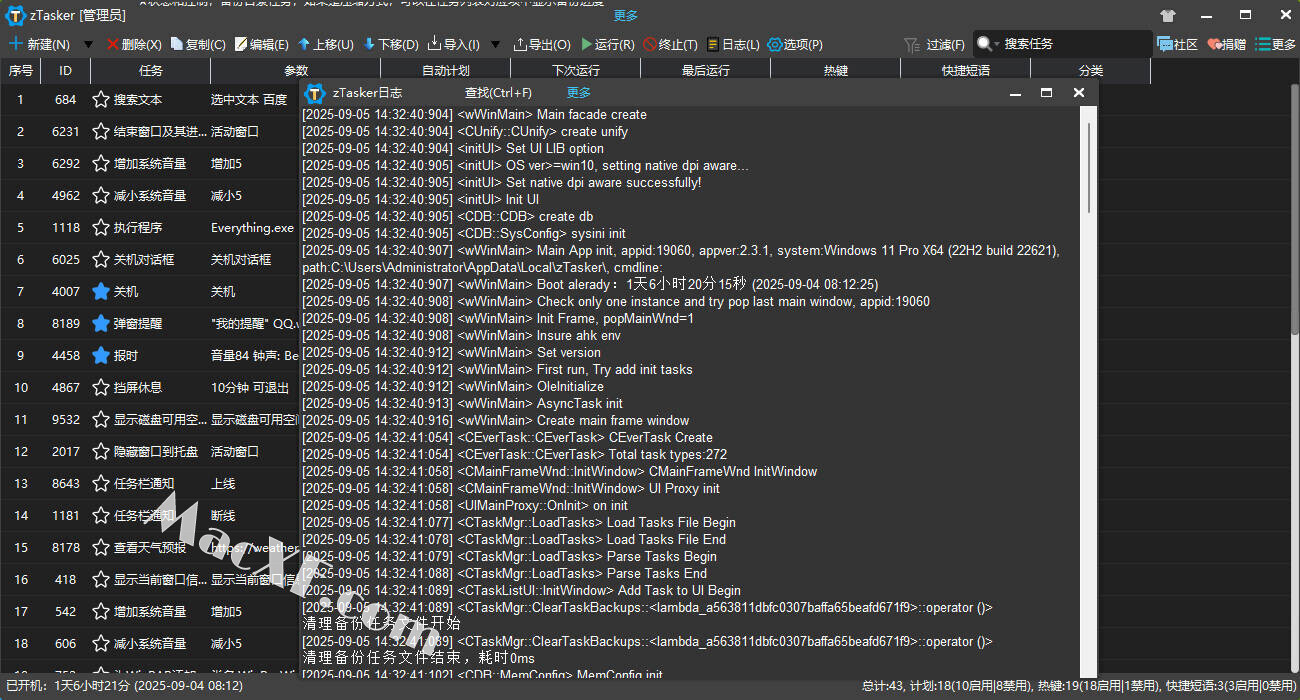
Task: Sort by the ID column header
Action: point(66,71)
